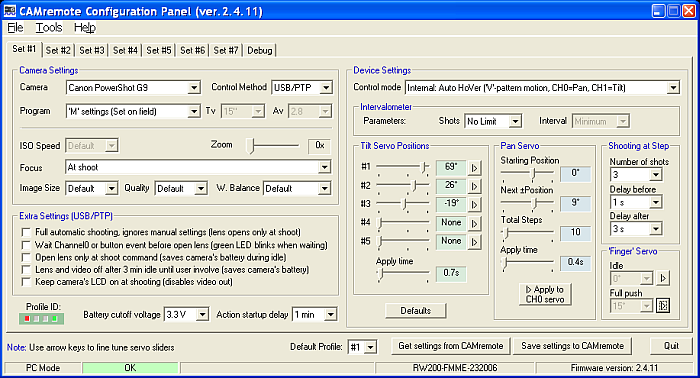Click the green OK status bar panel
Viewport: 700px width, 378px height.
pyautogui.click(x=130, y=368)
